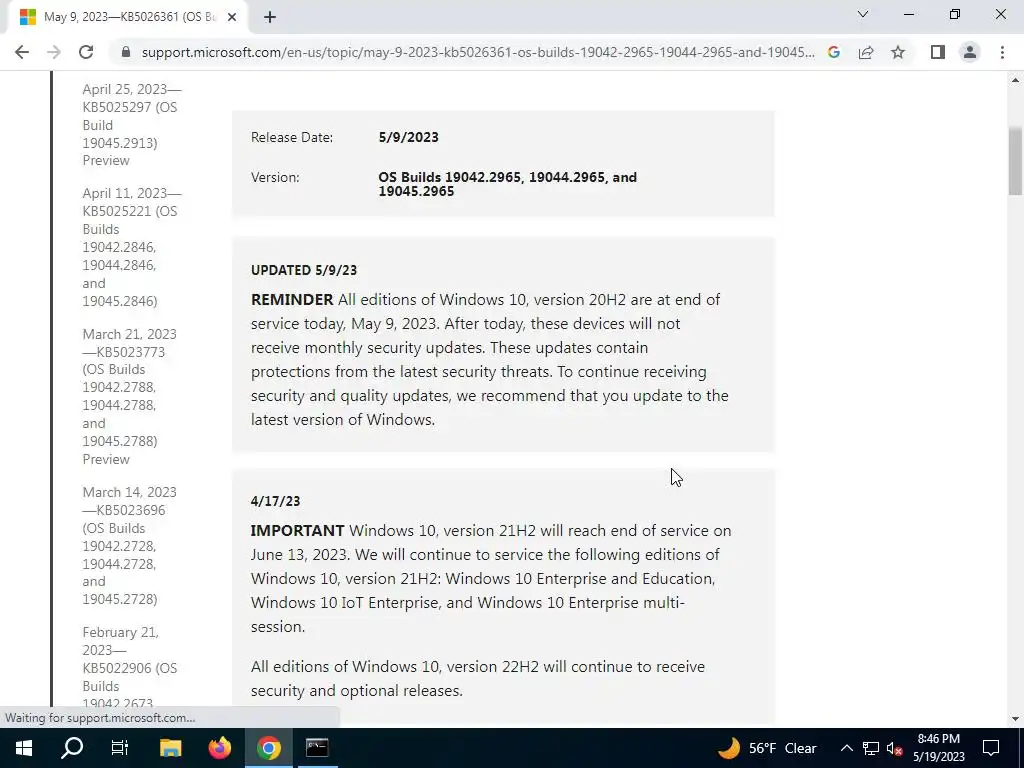Open Task View on taskbar
The height and width of the screenshot is (768, 1024).
(120, 748)
